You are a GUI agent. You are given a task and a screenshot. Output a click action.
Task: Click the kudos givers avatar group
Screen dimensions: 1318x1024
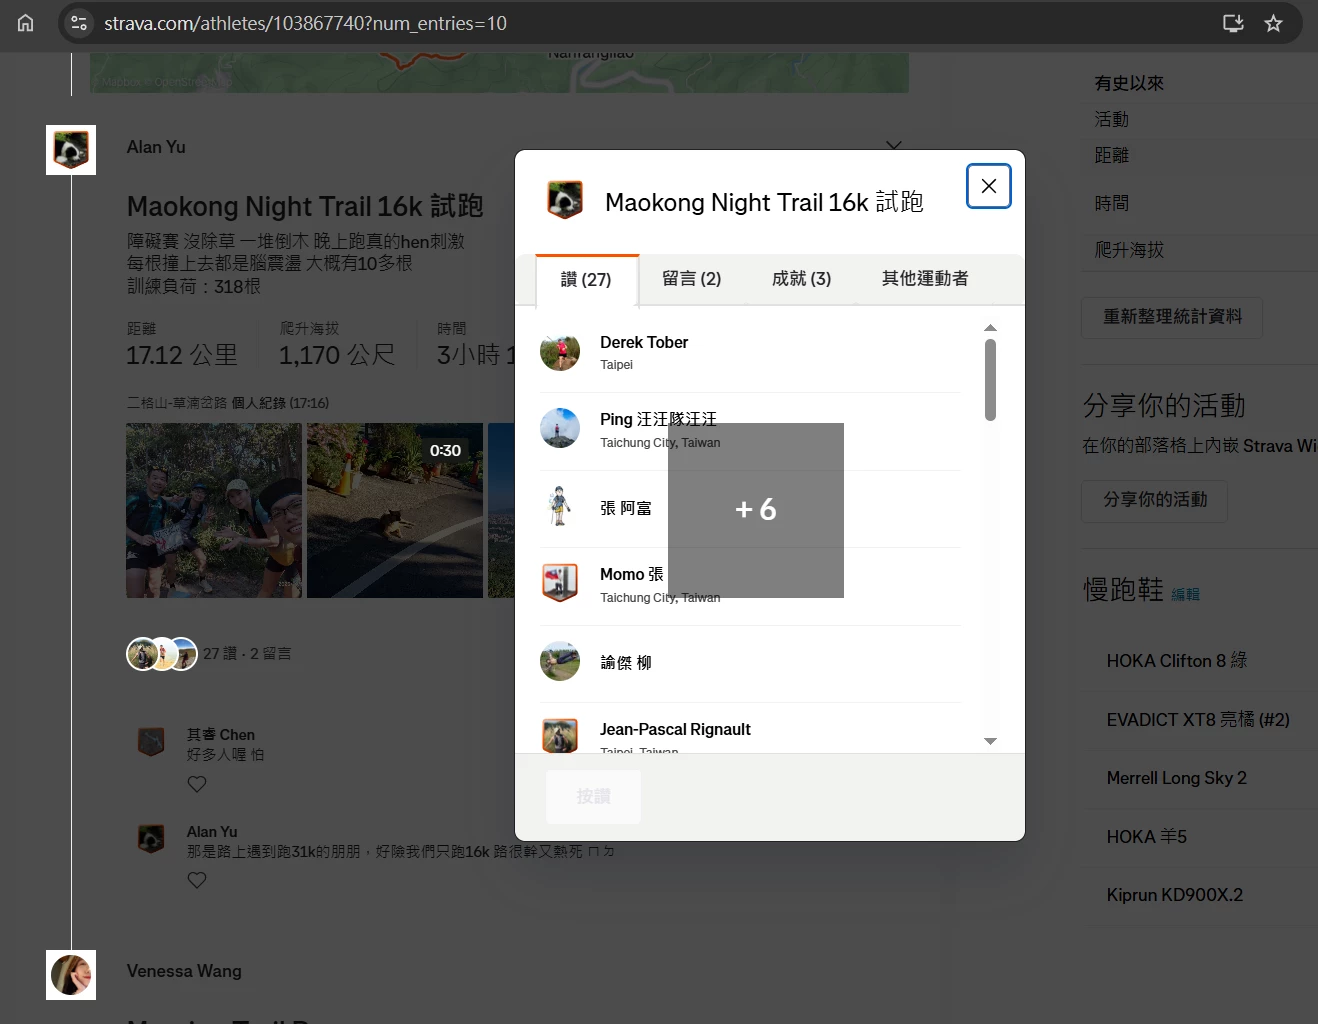click(162, 654)
